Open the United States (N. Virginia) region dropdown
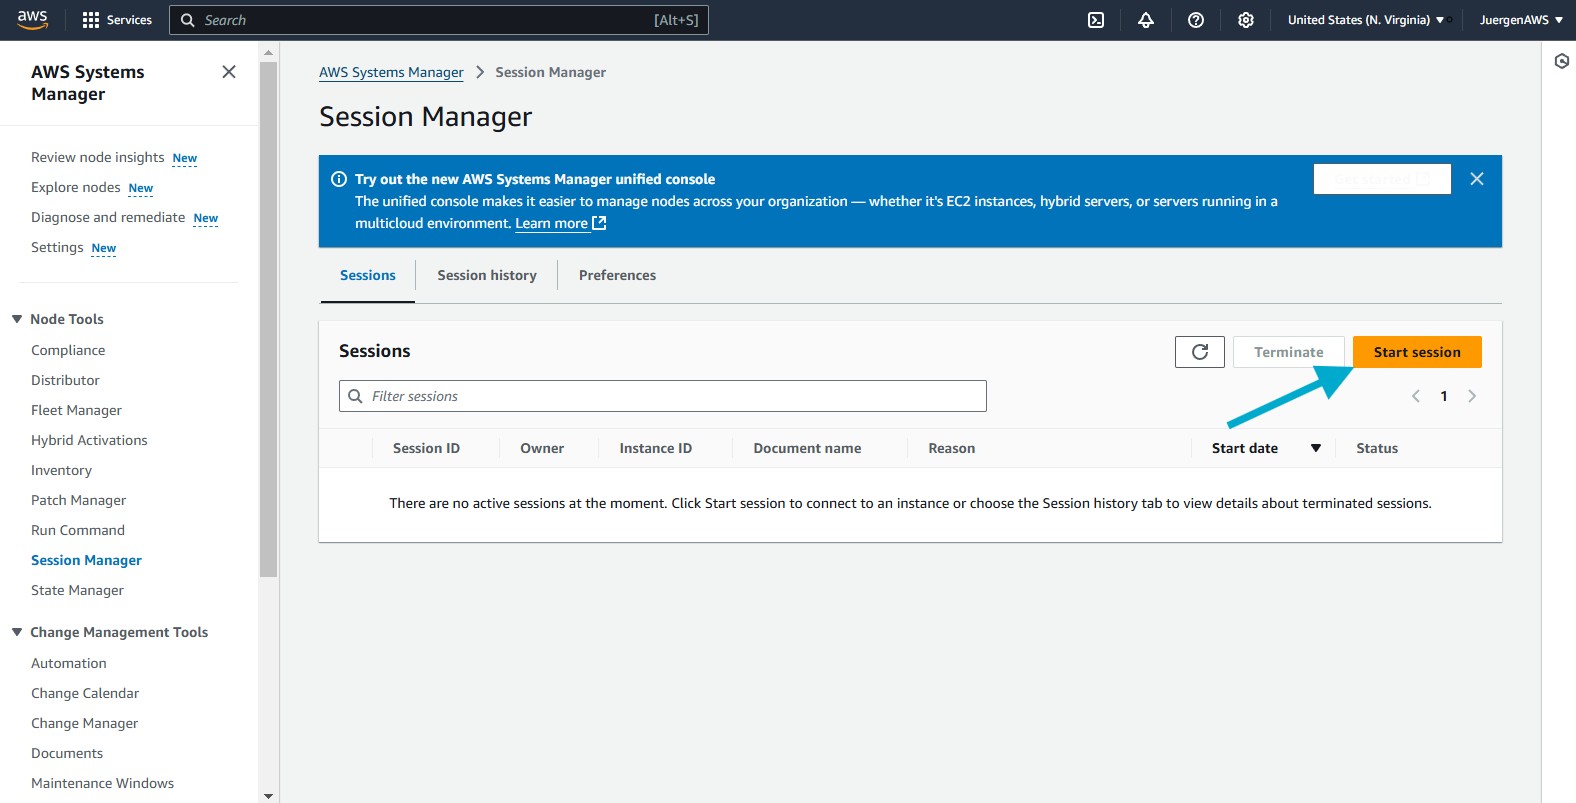Screen dimensions: 1576x803 pyautogui.click(x=1365, y=20)
